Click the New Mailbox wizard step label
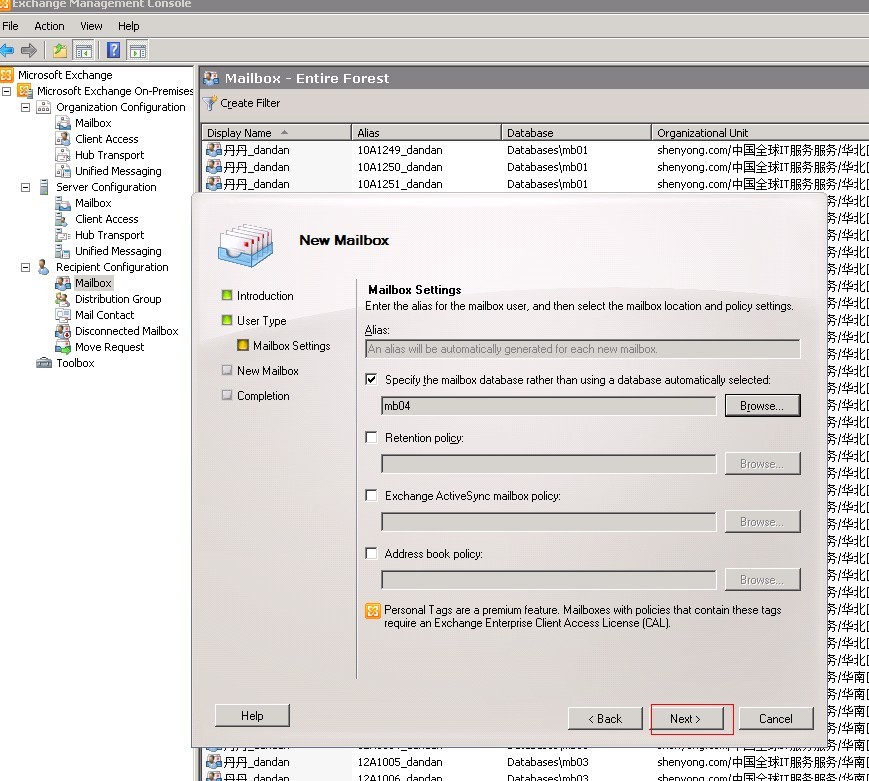 click(x=268, y=371)
